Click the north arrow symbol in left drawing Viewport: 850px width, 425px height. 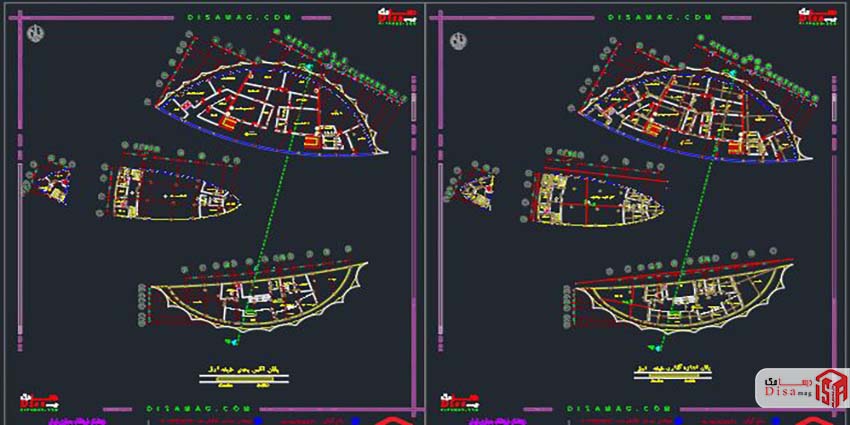coord(36,33)
